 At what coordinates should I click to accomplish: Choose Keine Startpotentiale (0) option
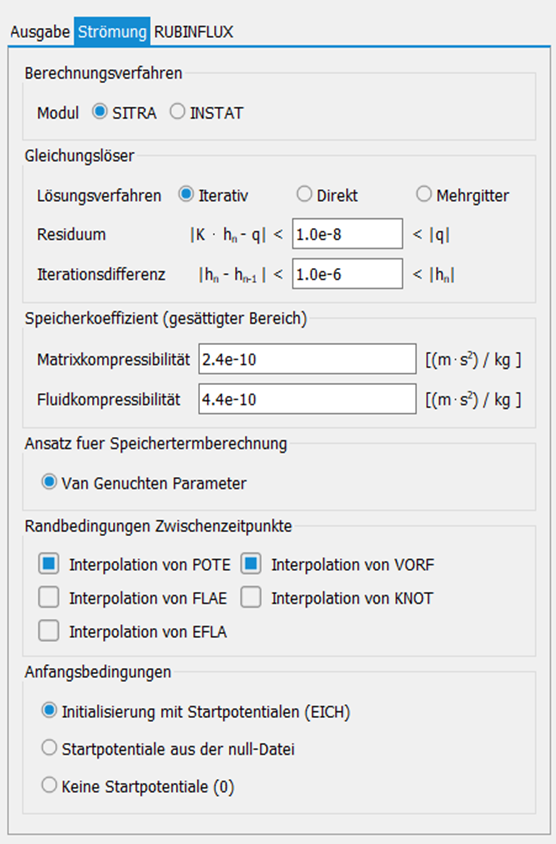(49, 785)
